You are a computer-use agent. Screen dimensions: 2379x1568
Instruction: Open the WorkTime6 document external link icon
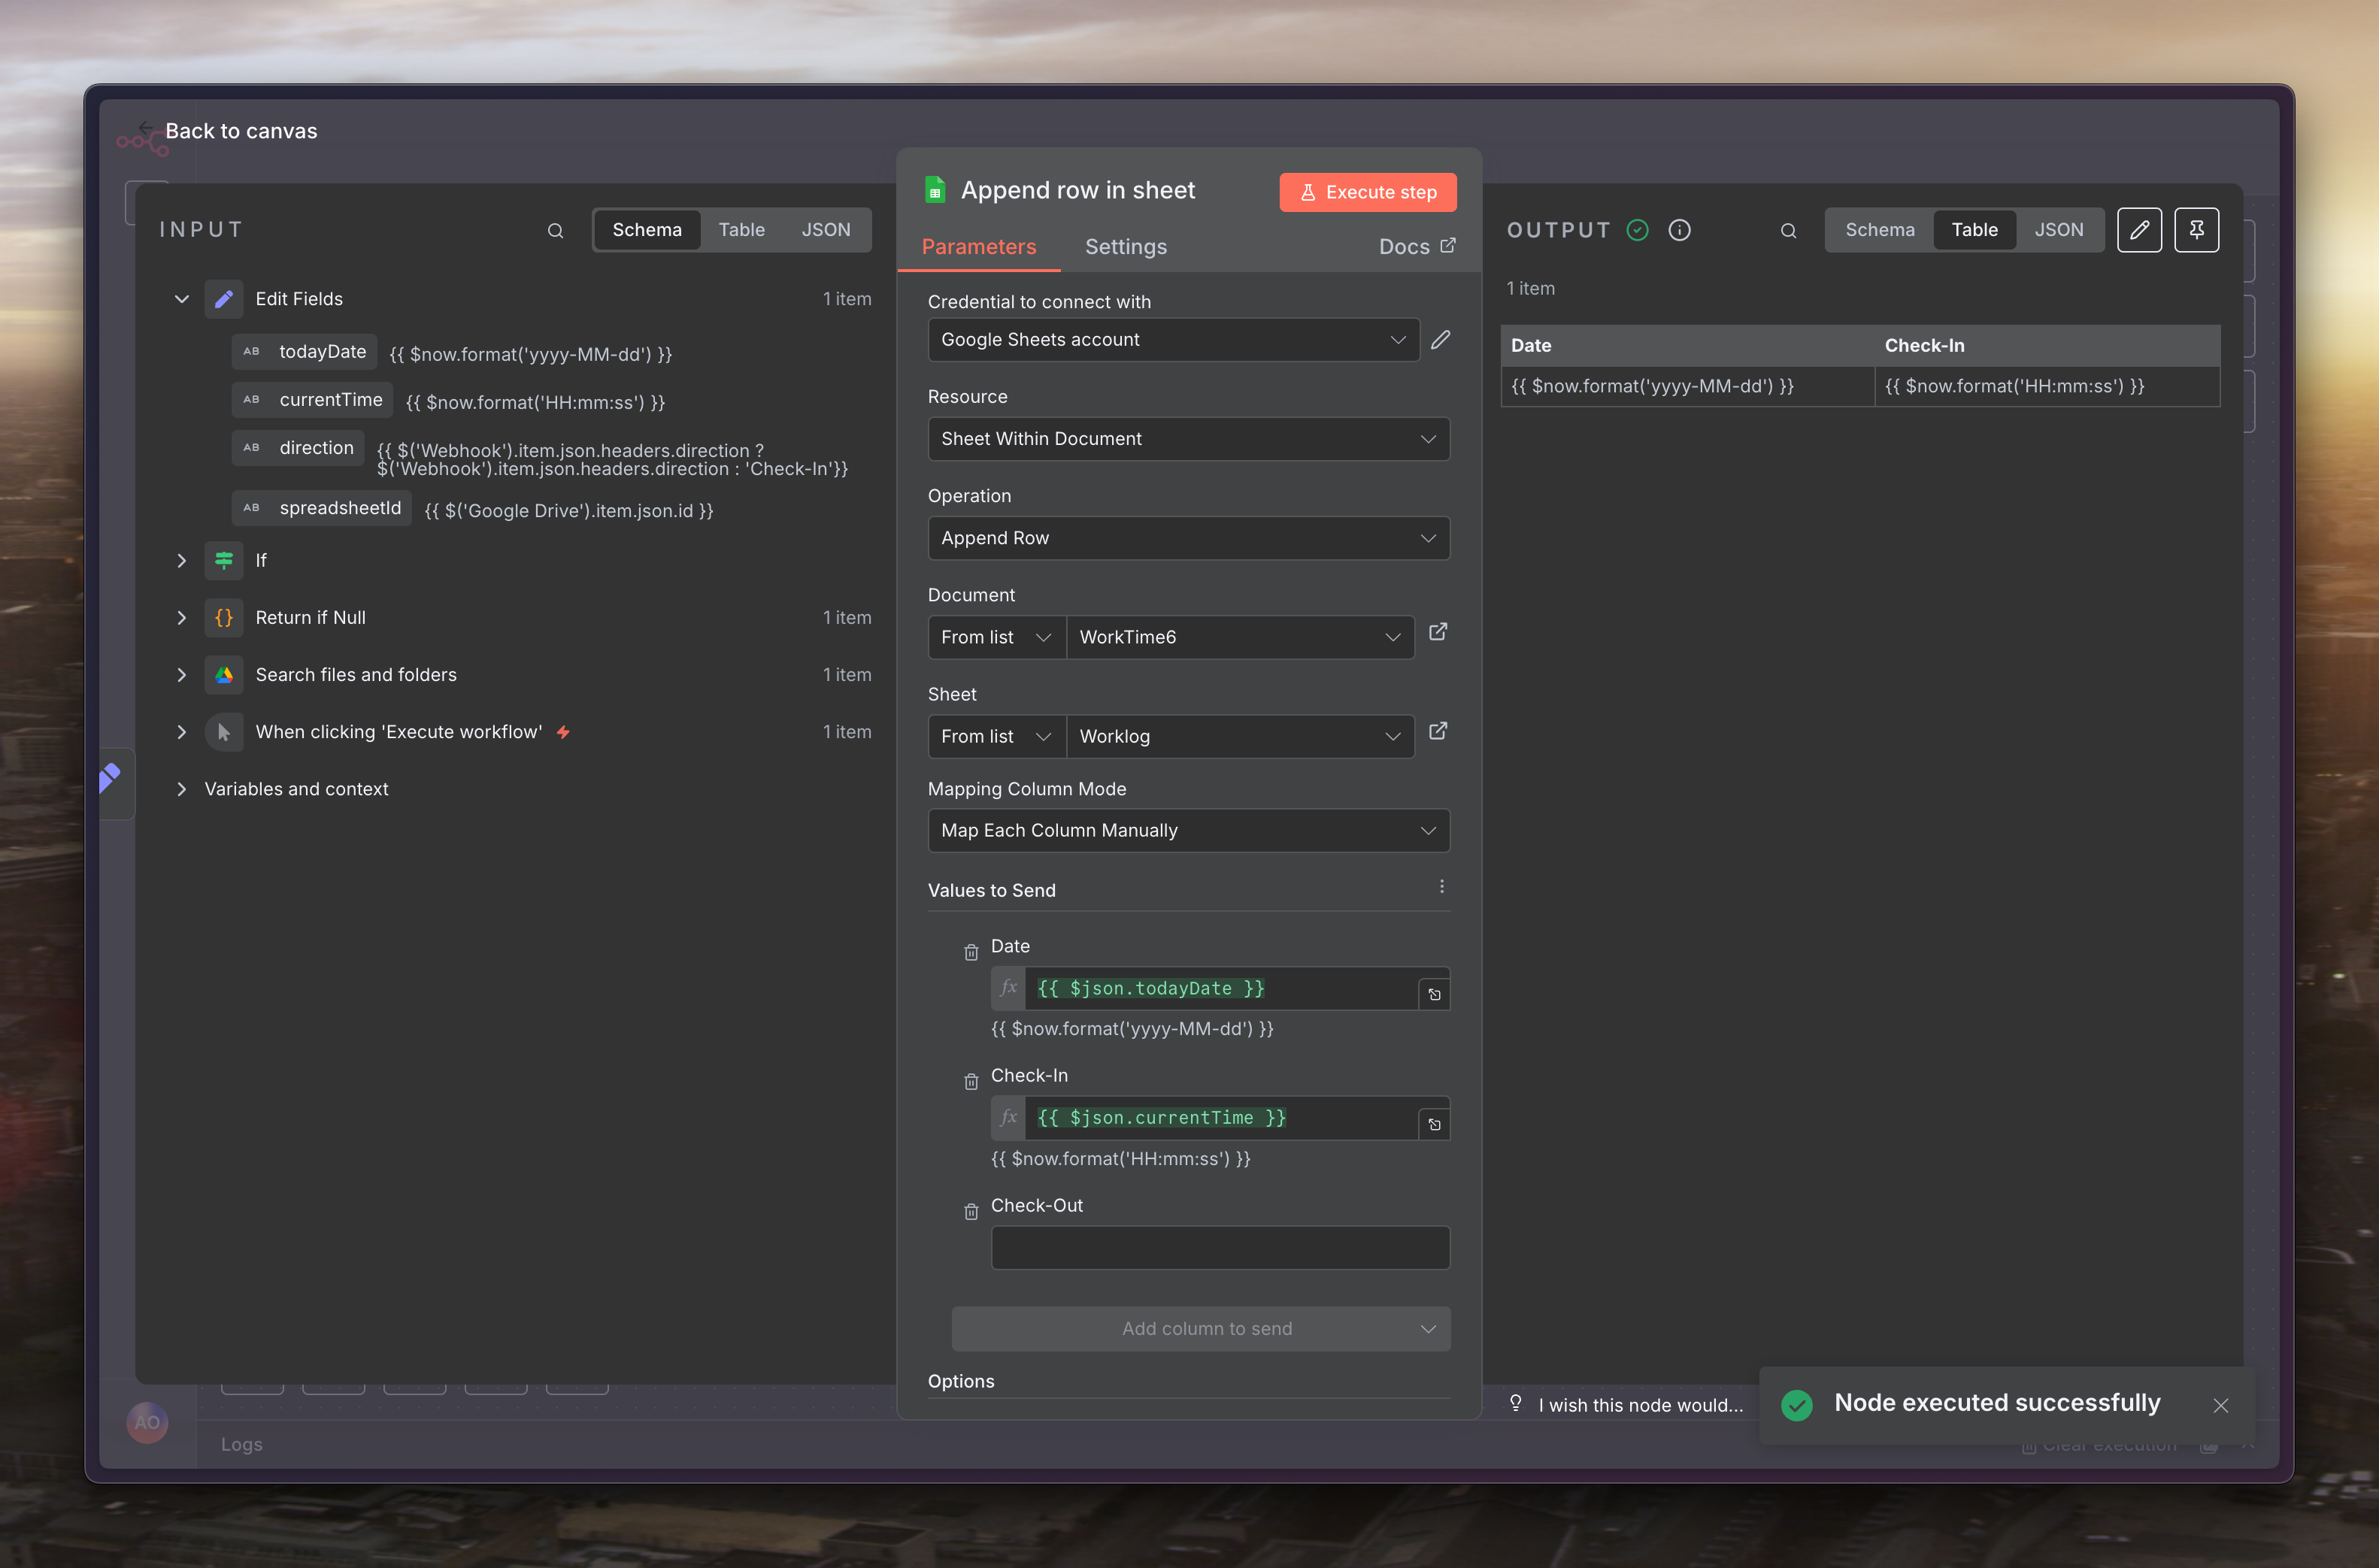pyautogui.click(x=1437, y=632)
